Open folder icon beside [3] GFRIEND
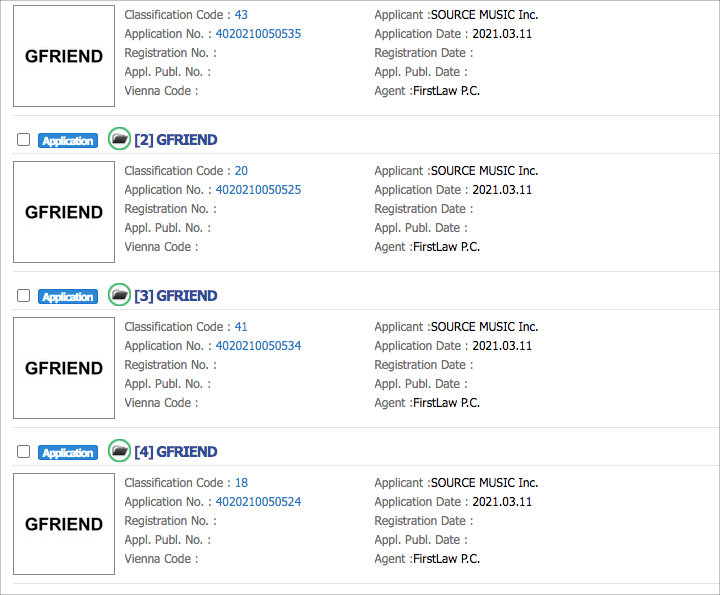 pyautogui.click(x=119, y=295)
